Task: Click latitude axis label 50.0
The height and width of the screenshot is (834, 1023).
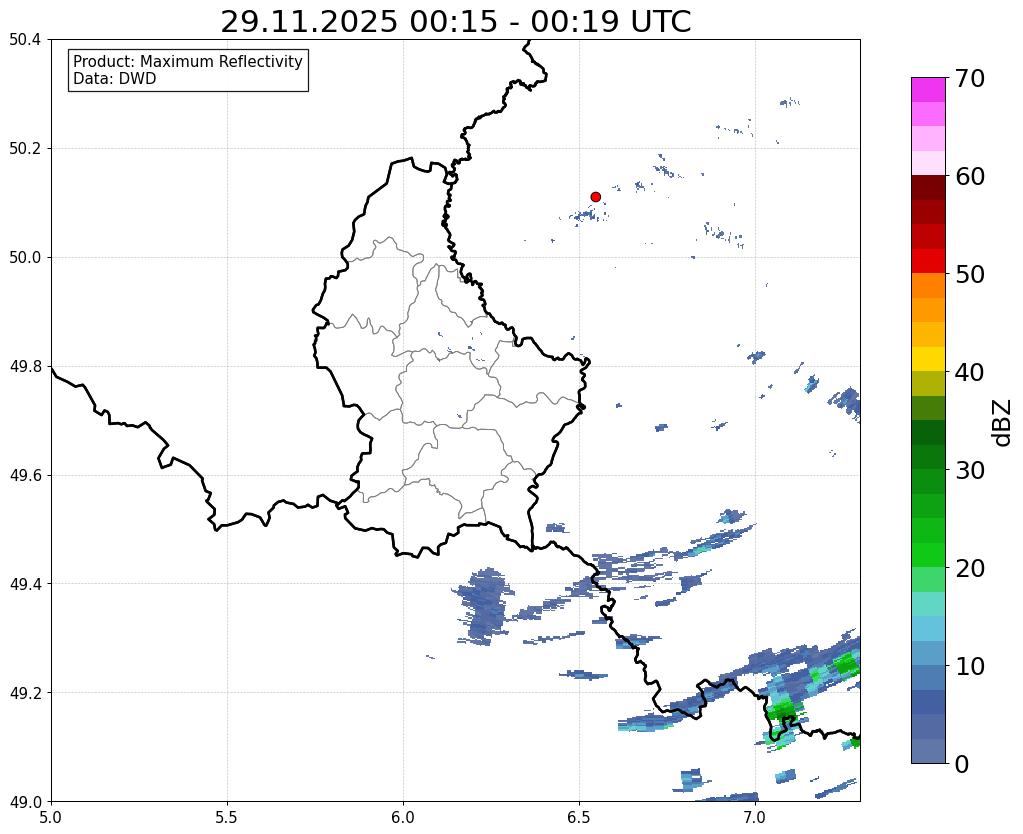Action: point(25,258)
